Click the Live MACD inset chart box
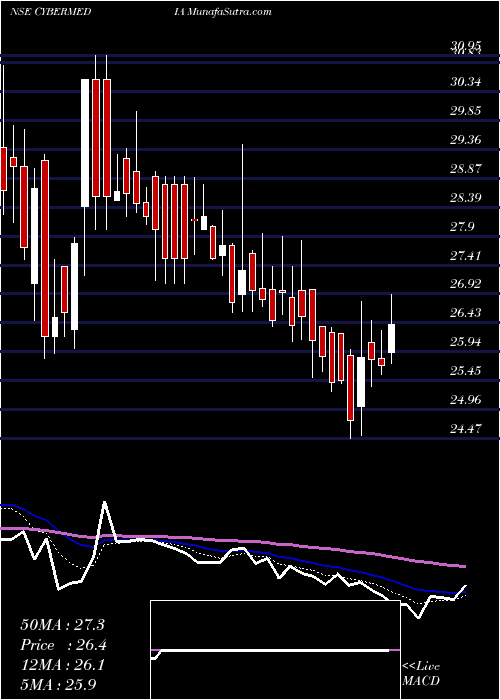Screen dimensions: 500x700 pos(275,650)
